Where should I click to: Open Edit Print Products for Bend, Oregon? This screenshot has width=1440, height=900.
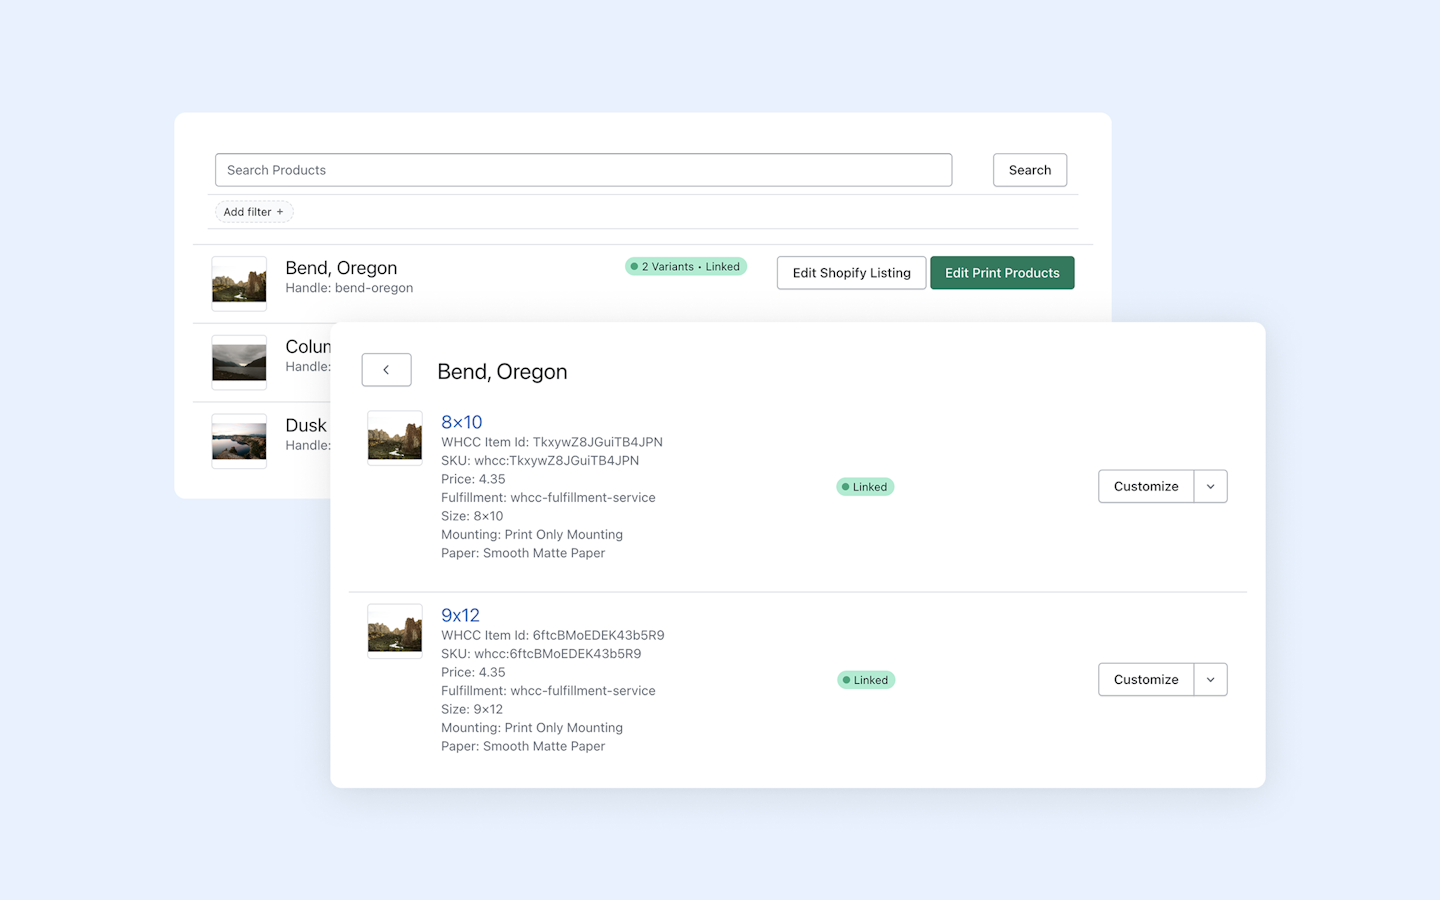point(1002,272)
